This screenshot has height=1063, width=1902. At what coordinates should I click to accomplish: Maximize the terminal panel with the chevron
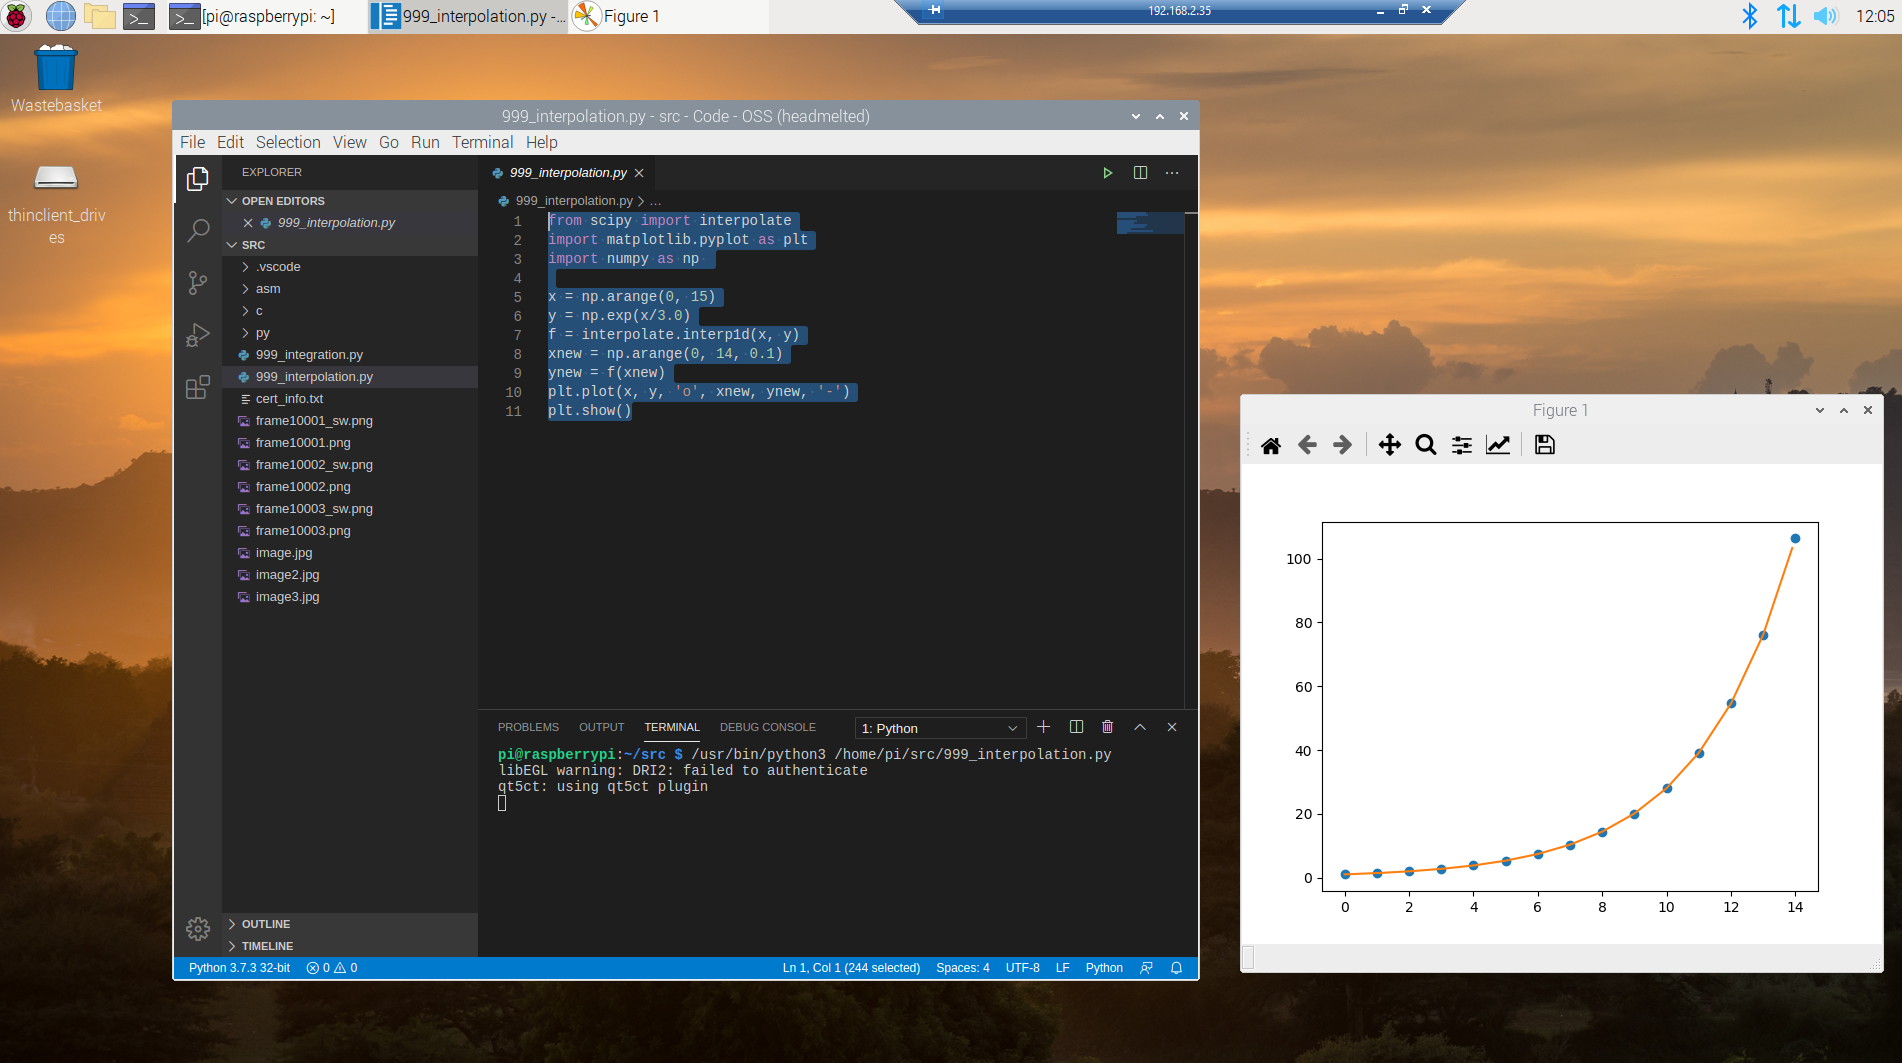pos(1140,727)
